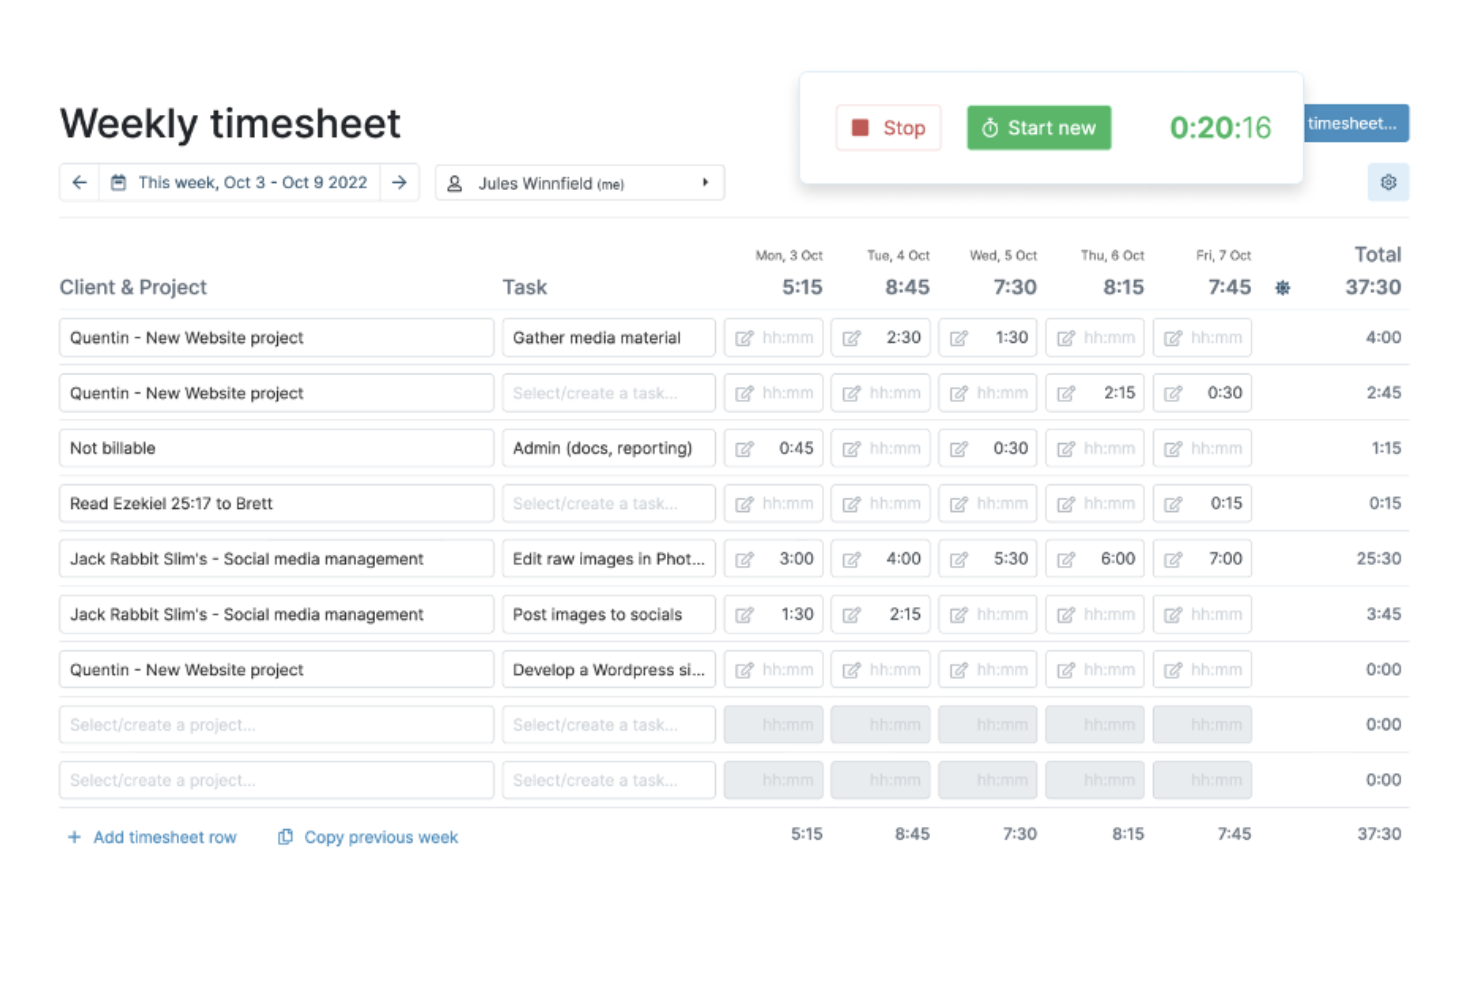The width and height of the screenshot is (1480, 987).
Task: Click Add timesheet row link text
Action: (165, 837)
